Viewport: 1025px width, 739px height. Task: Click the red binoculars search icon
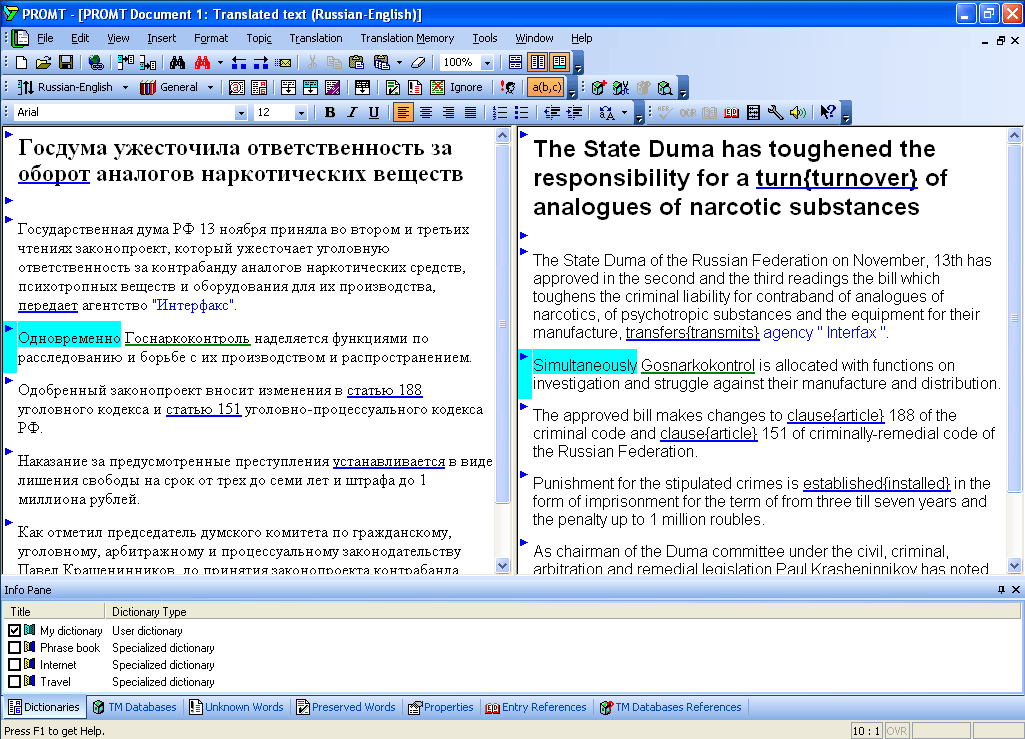coord(202,63)
